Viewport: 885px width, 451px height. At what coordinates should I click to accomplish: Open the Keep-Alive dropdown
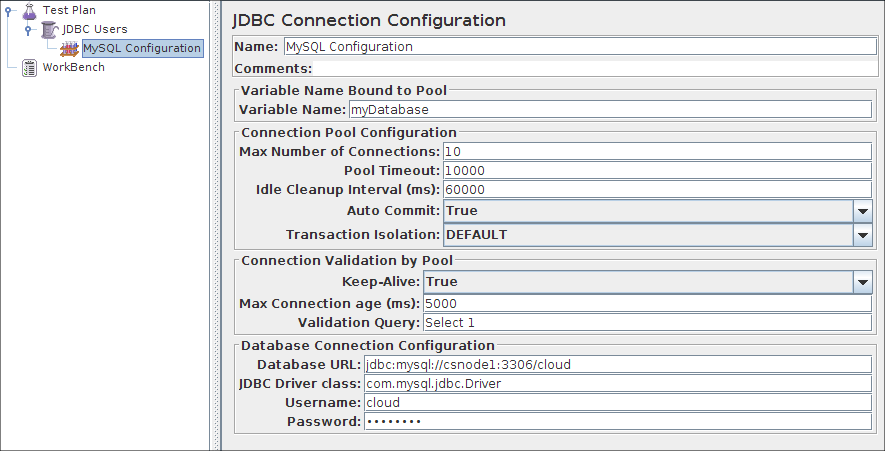tap(863, 282)
